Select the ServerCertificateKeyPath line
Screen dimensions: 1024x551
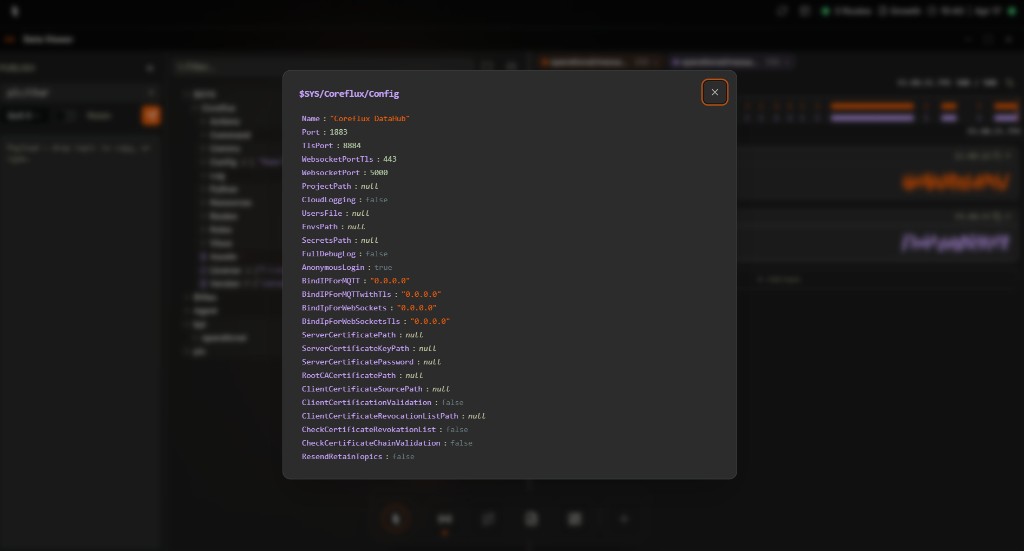pyautogui.click(x=368, y=349)
